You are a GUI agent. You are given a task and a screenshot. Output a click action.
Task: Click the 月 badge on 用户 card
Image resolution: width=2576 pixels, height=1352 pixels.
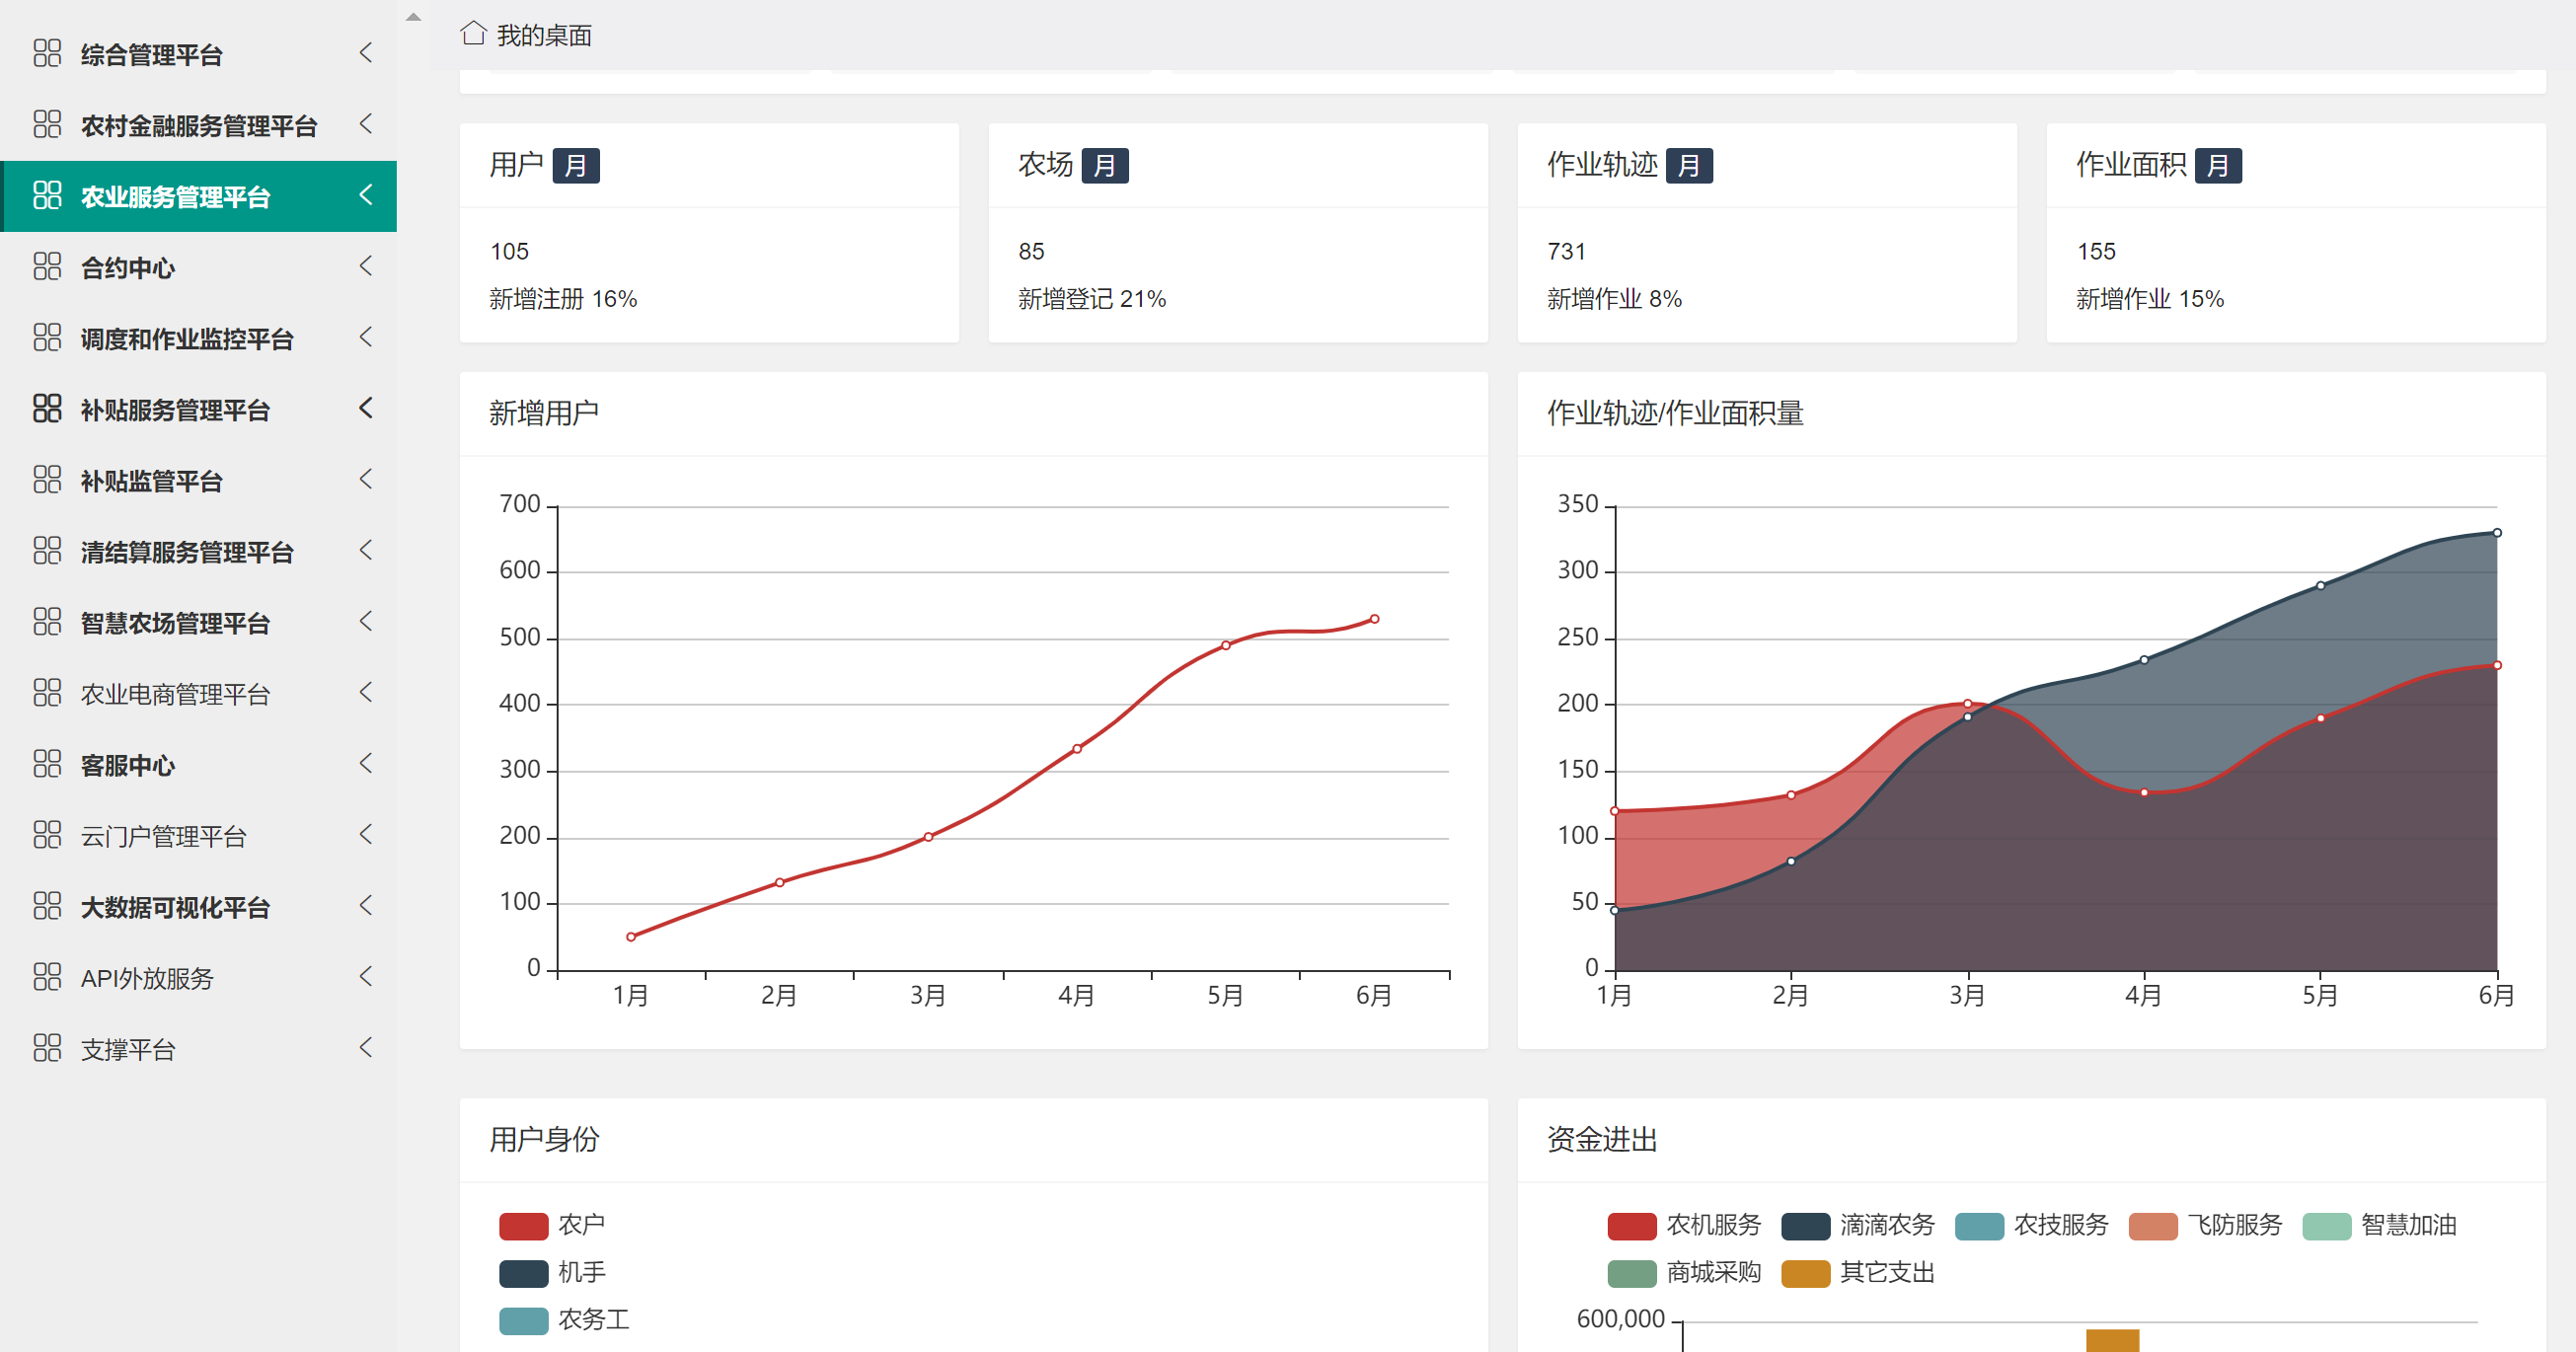pyautogui.click(x=576, y=165)
